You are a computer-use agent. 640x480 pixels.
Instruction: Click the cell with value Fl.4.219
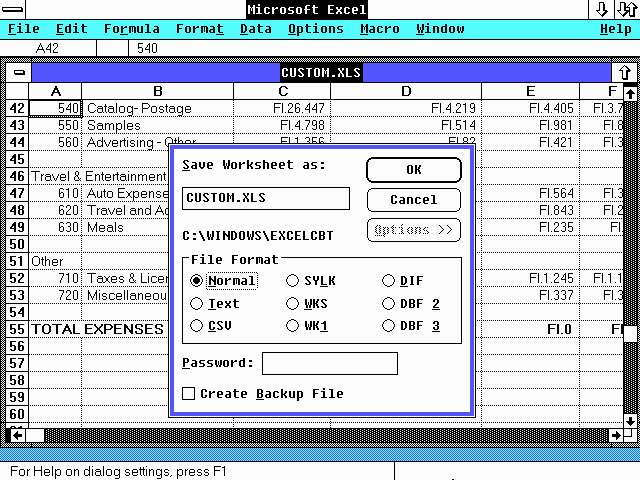406,108
